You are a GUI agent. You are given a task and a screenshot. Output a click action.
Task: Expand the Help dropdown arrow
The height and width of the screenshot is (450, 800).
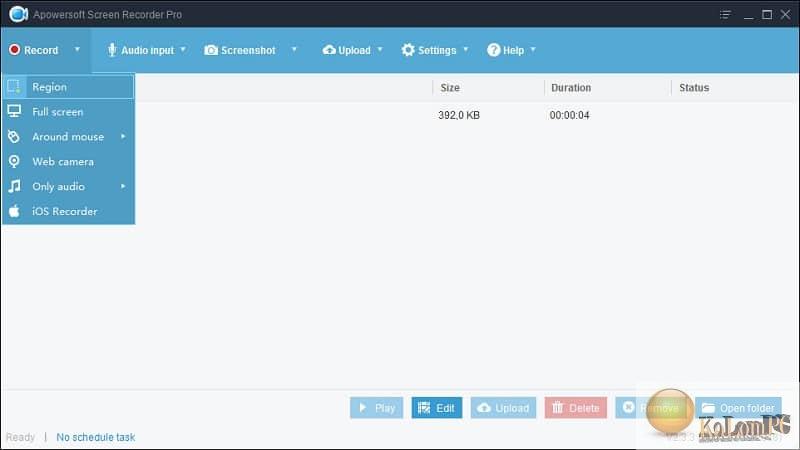533,49
